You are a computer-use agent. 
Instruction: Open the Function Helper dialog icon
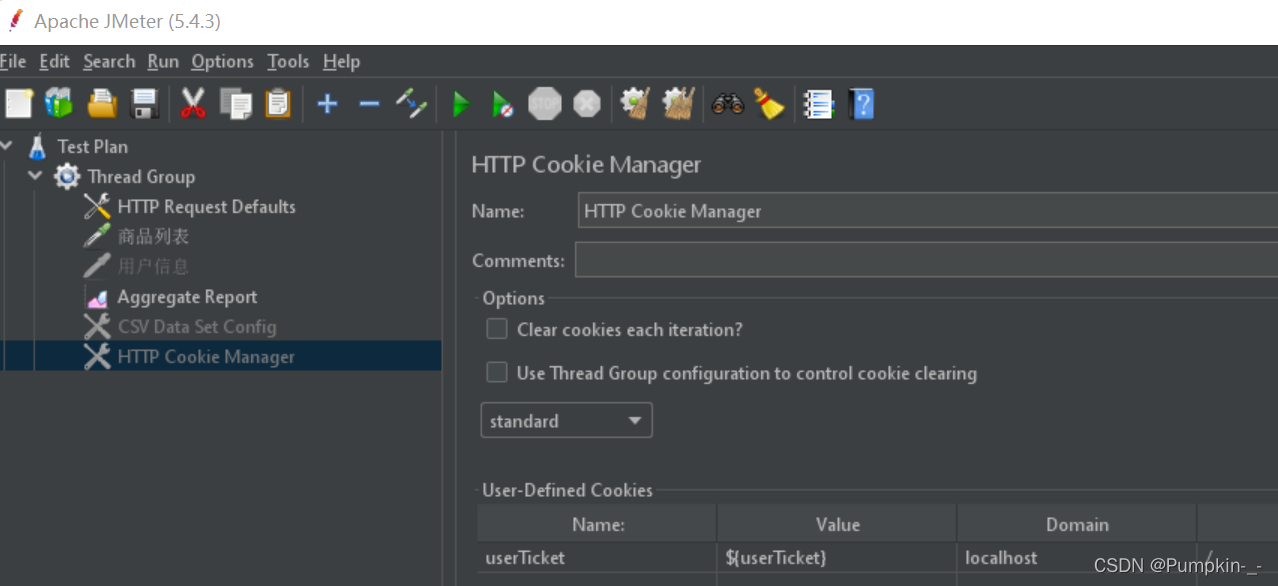818,103
